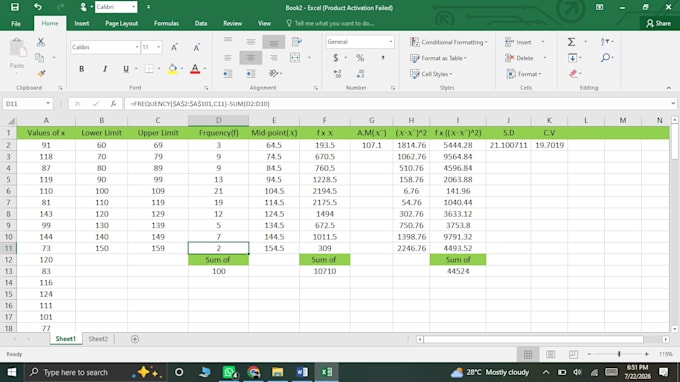
Task: Increase font size with larger A
Action: [x=174, y=47]
